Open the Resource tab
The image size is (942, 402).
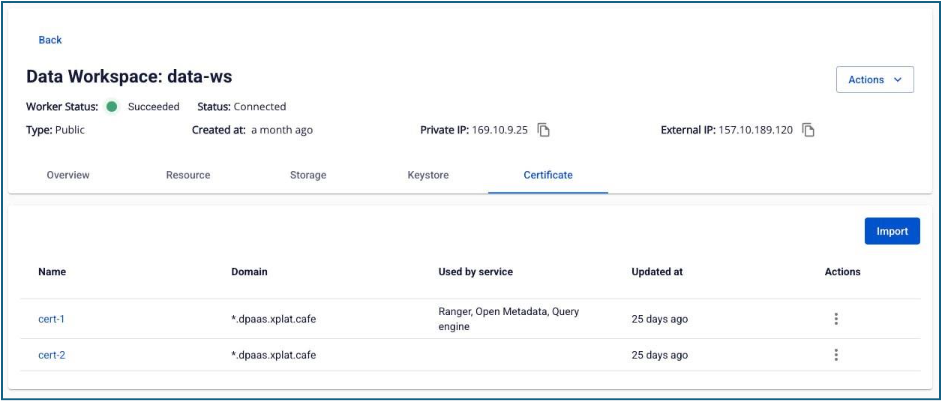[188, 175]
